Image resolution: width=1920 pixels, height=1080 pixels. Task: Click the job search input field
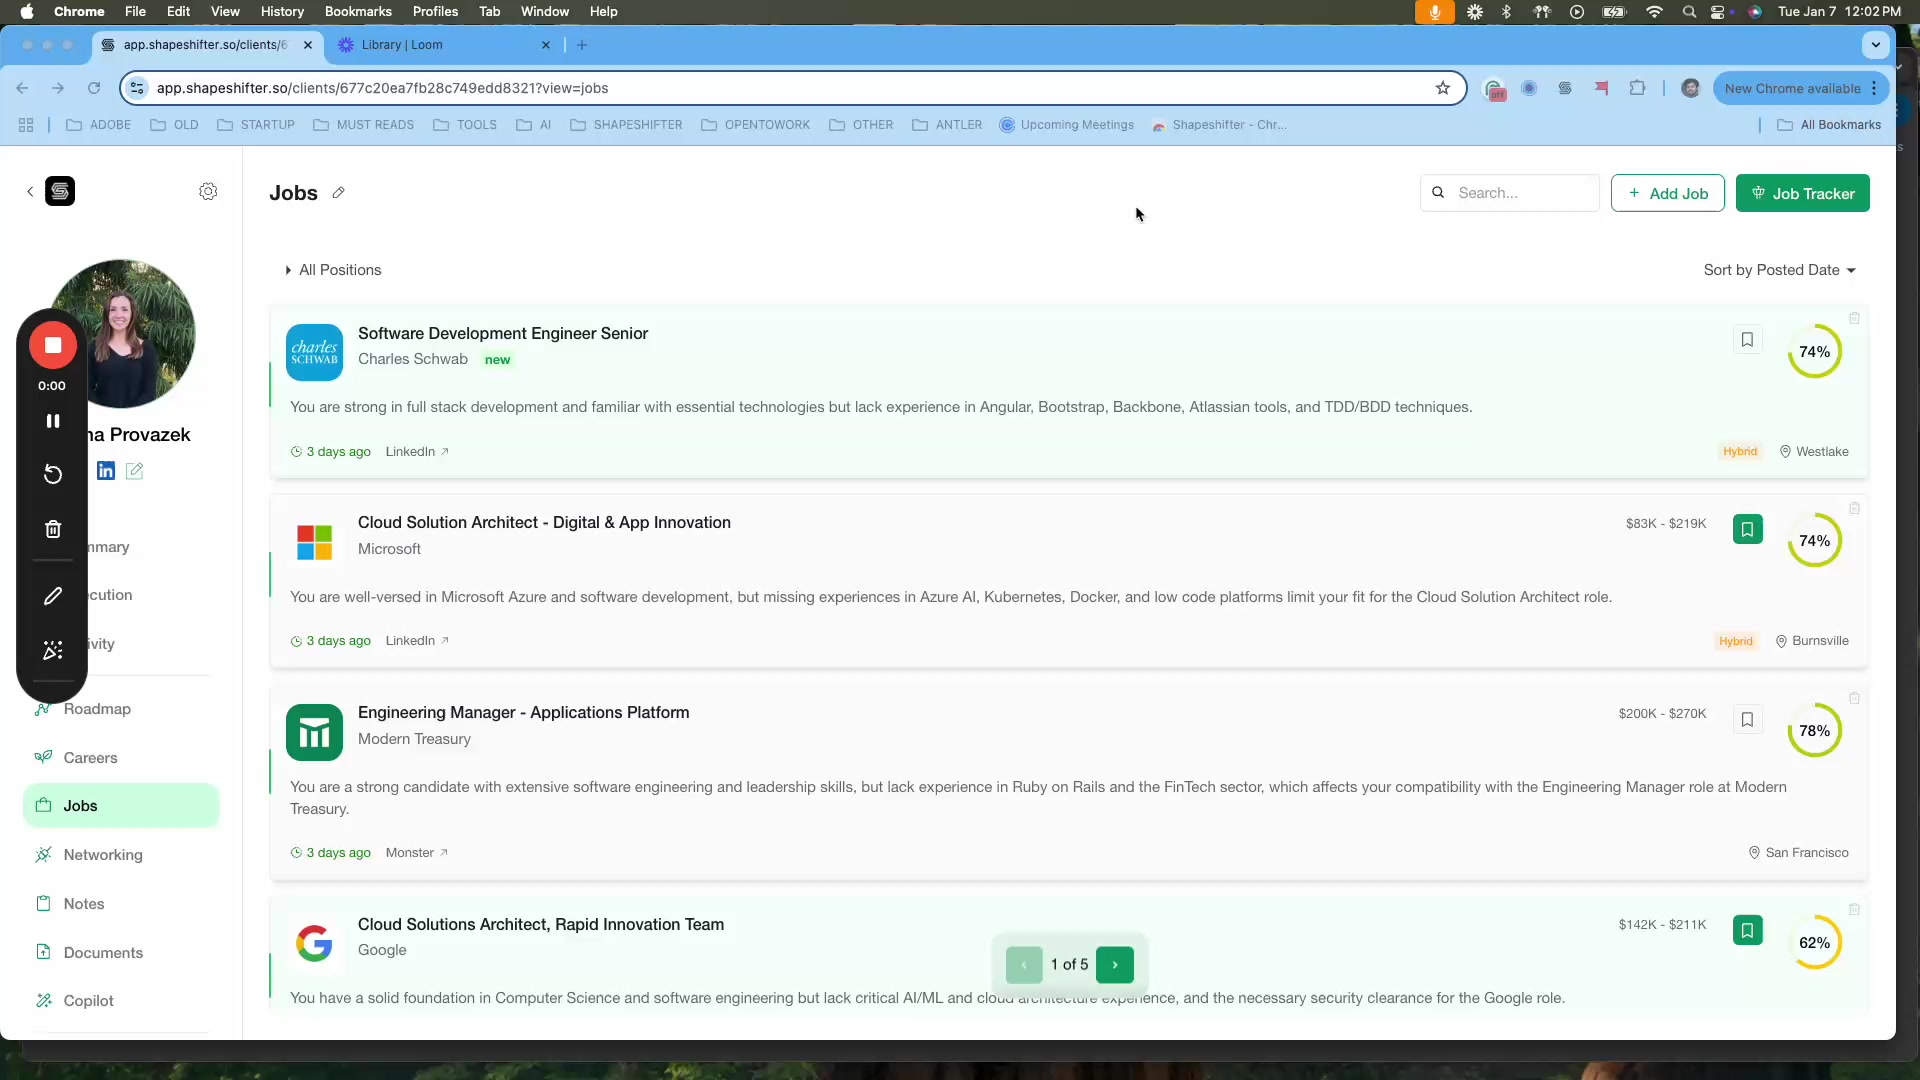point(1509,193)
